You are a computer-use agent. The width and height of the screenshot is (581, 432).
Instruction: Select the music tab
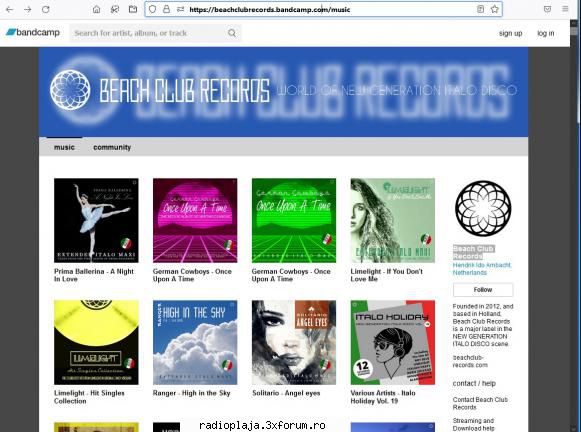tap(64, 147)
